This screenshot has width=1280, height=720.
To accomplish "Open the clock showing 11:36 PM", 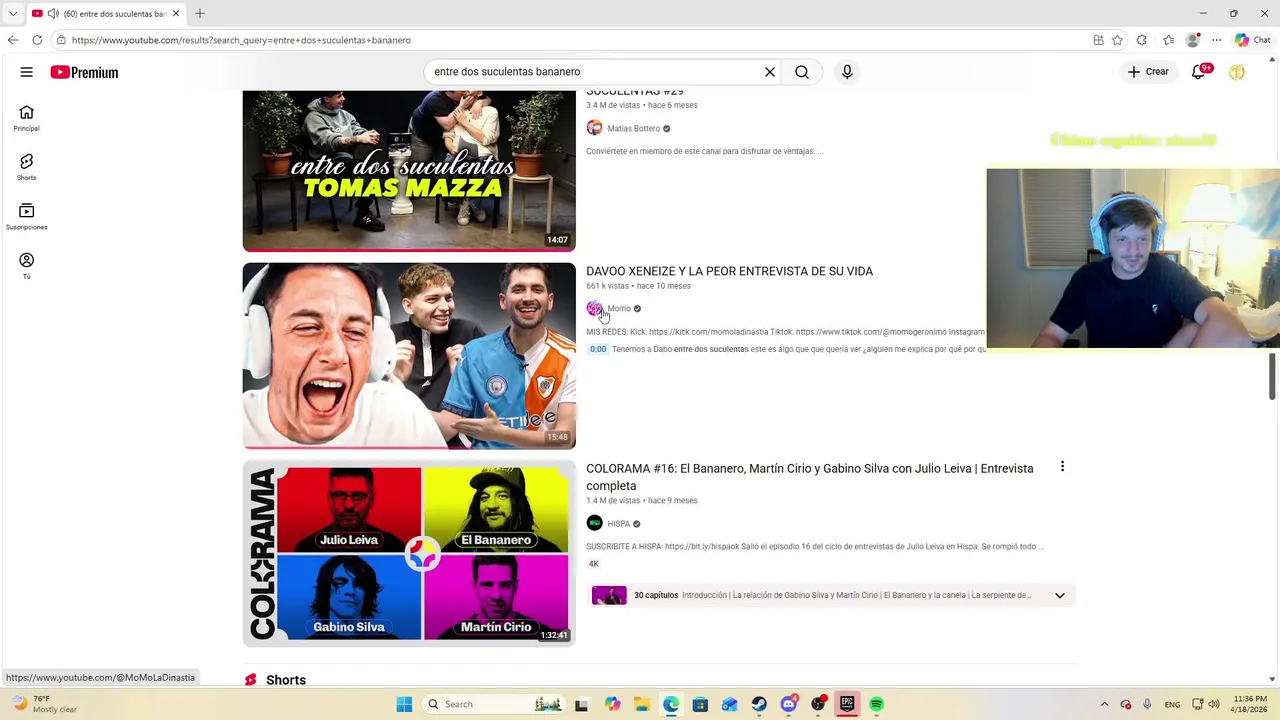I will [1250, 704].
